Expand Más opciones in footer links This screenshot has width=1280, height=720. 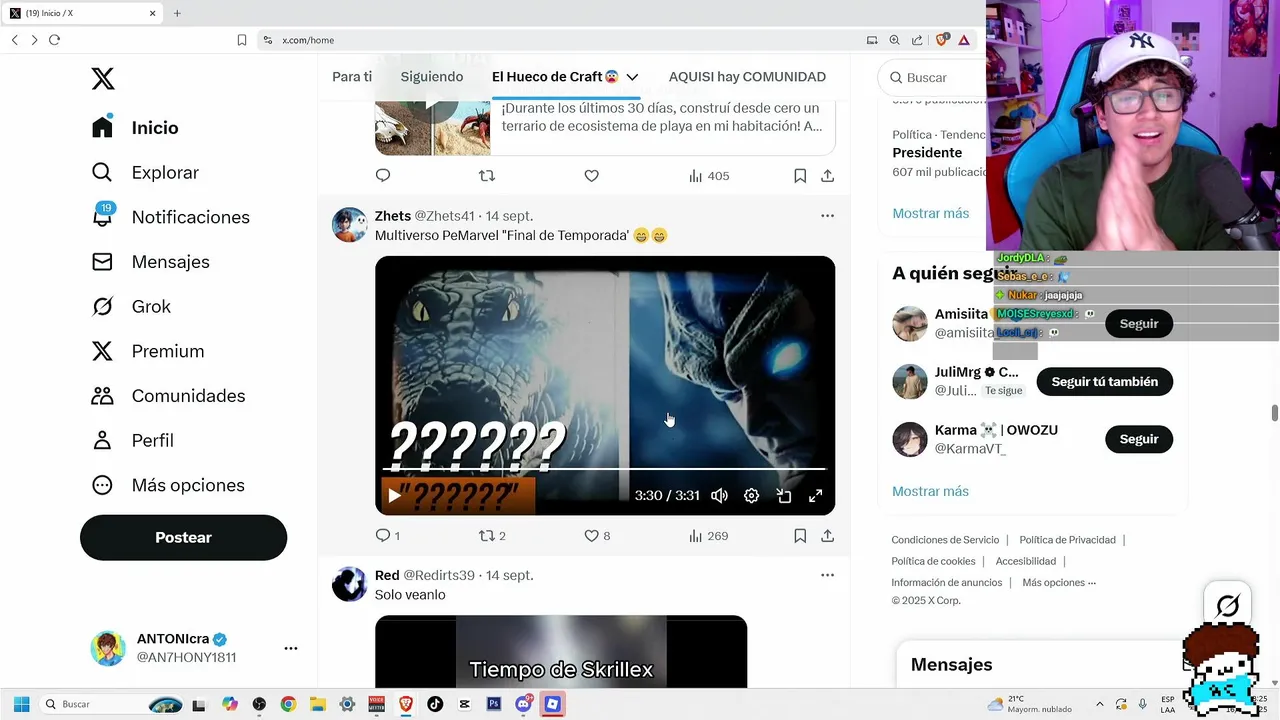pos(1059,583)
